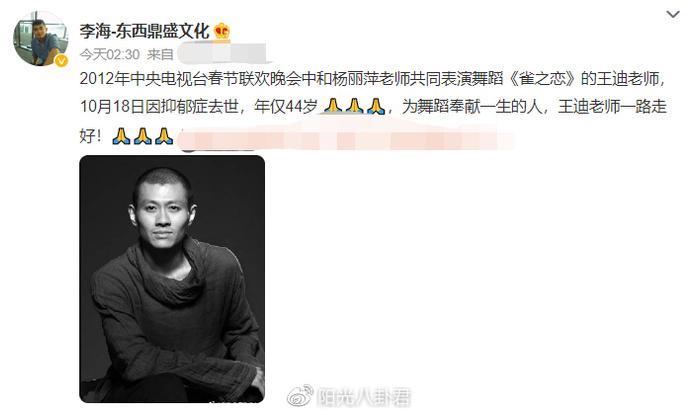The width and height of the screenshot is (700, 415).
Task: Click middle praying hands emoji after 年仅44岁
Action: [354, 106]
